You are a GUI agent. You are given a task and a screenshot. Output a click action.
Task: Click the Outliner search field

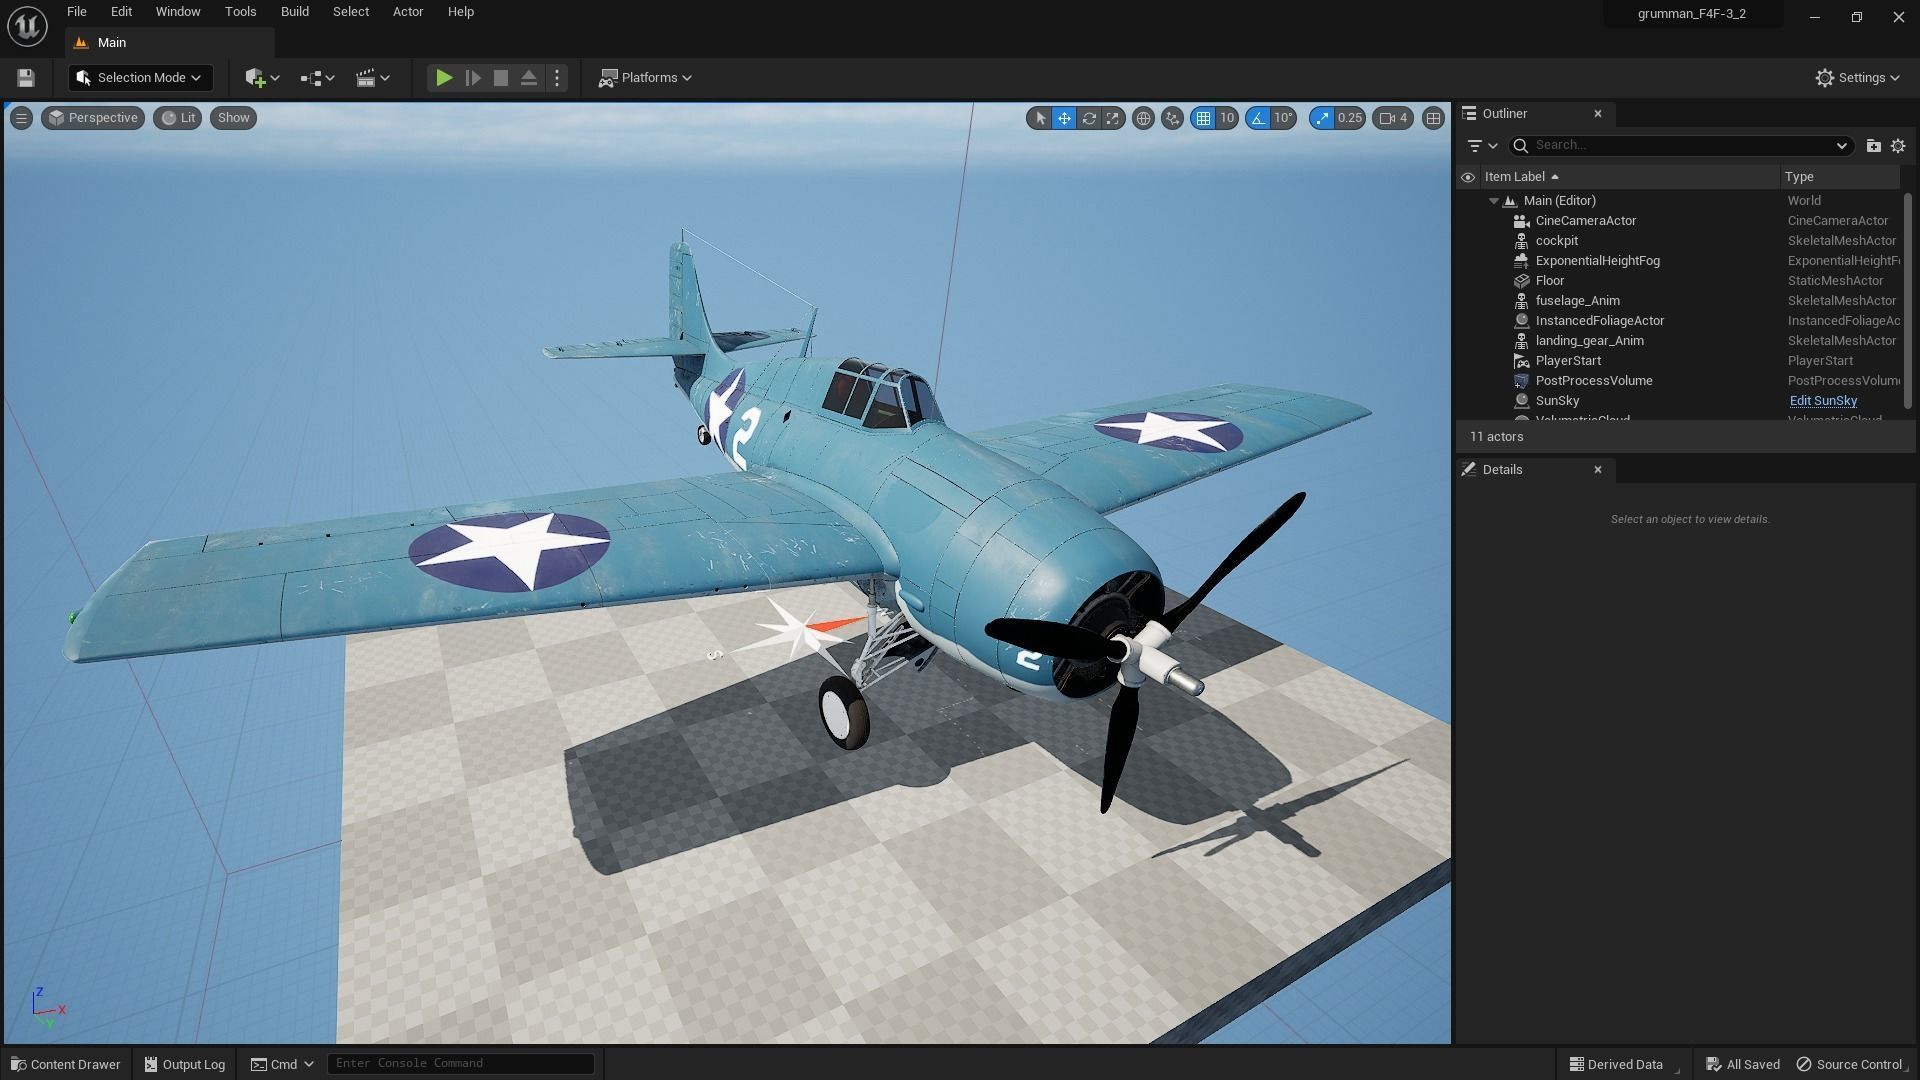click(1682, 146)
